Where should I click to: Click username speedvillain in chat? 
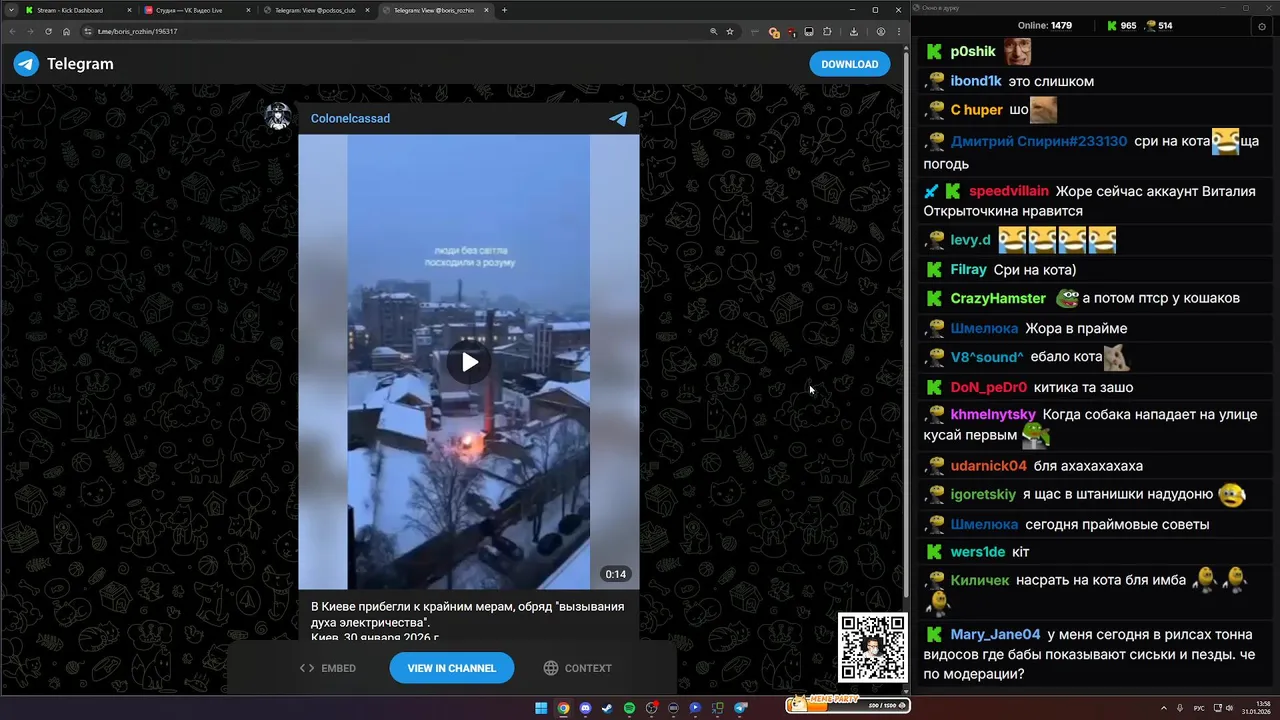[1009, 191]
